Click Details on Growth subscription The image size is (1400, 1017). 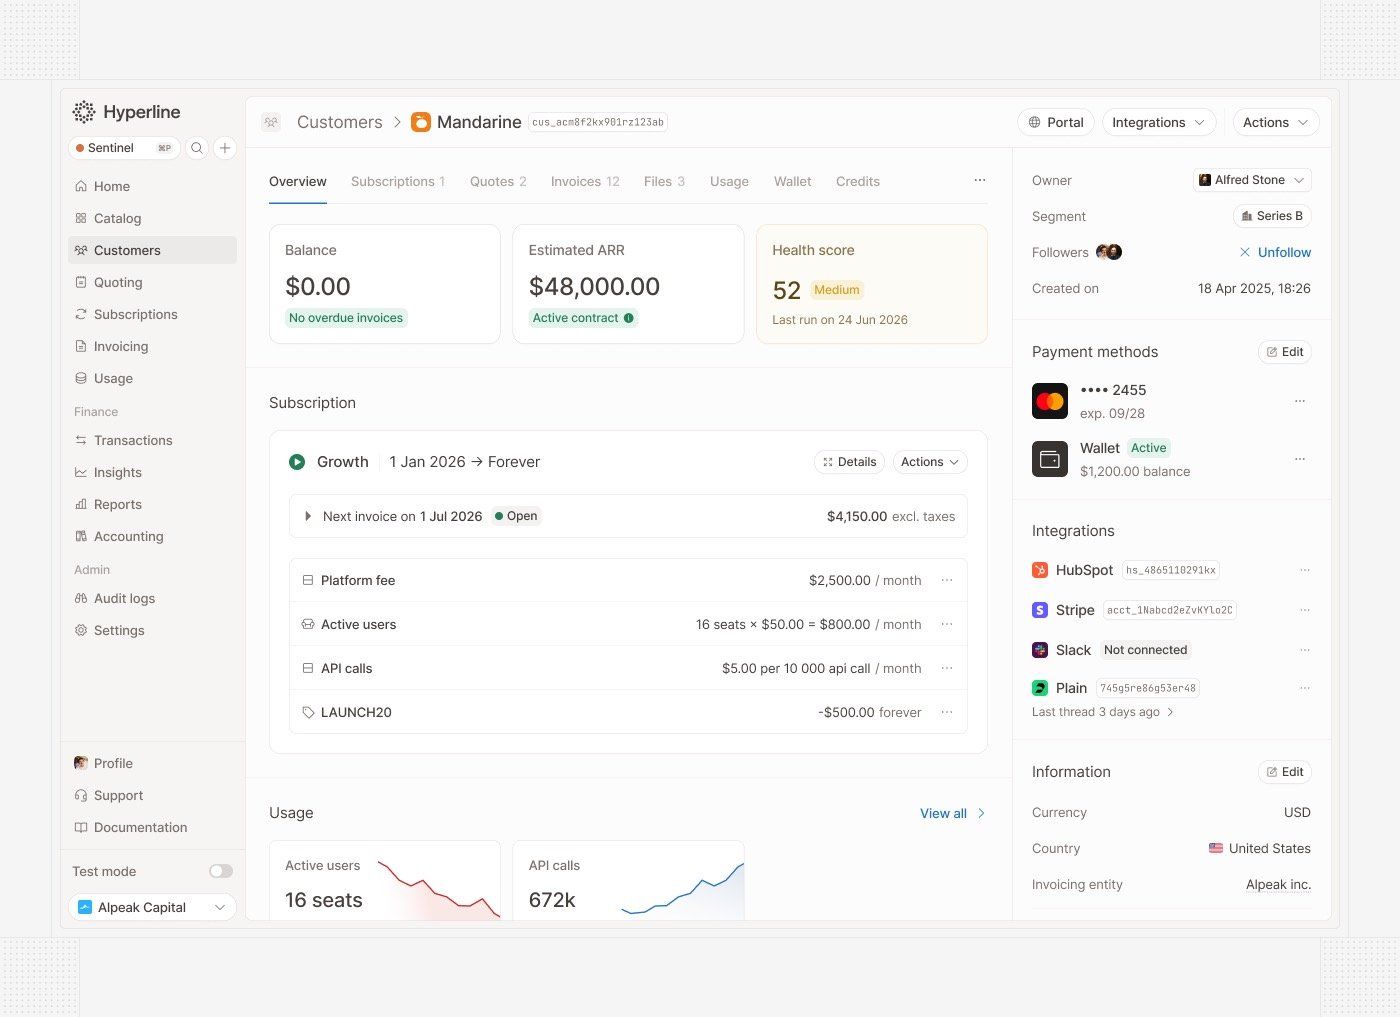(849, 462)
